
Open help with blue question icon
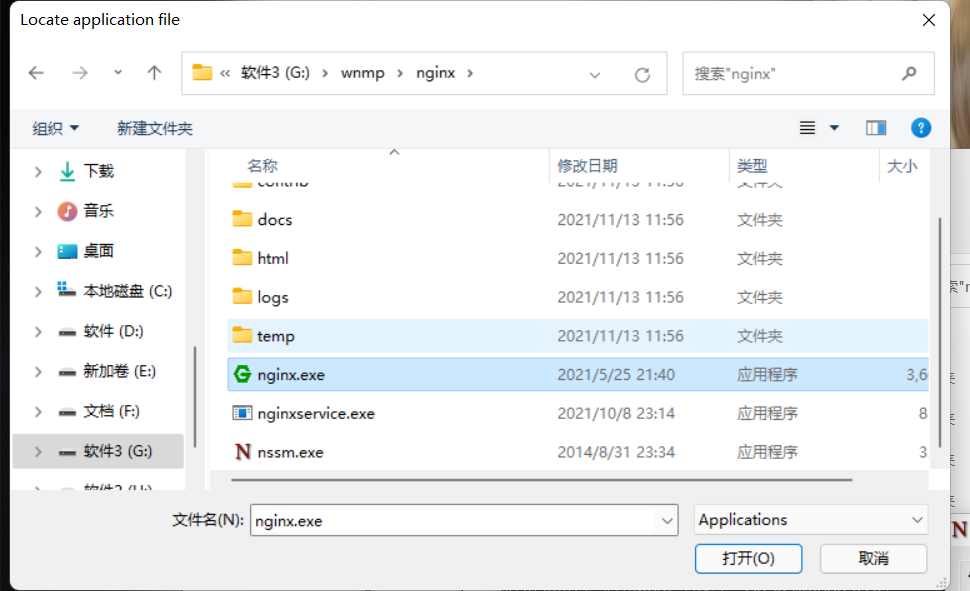[x=921, y=128]
